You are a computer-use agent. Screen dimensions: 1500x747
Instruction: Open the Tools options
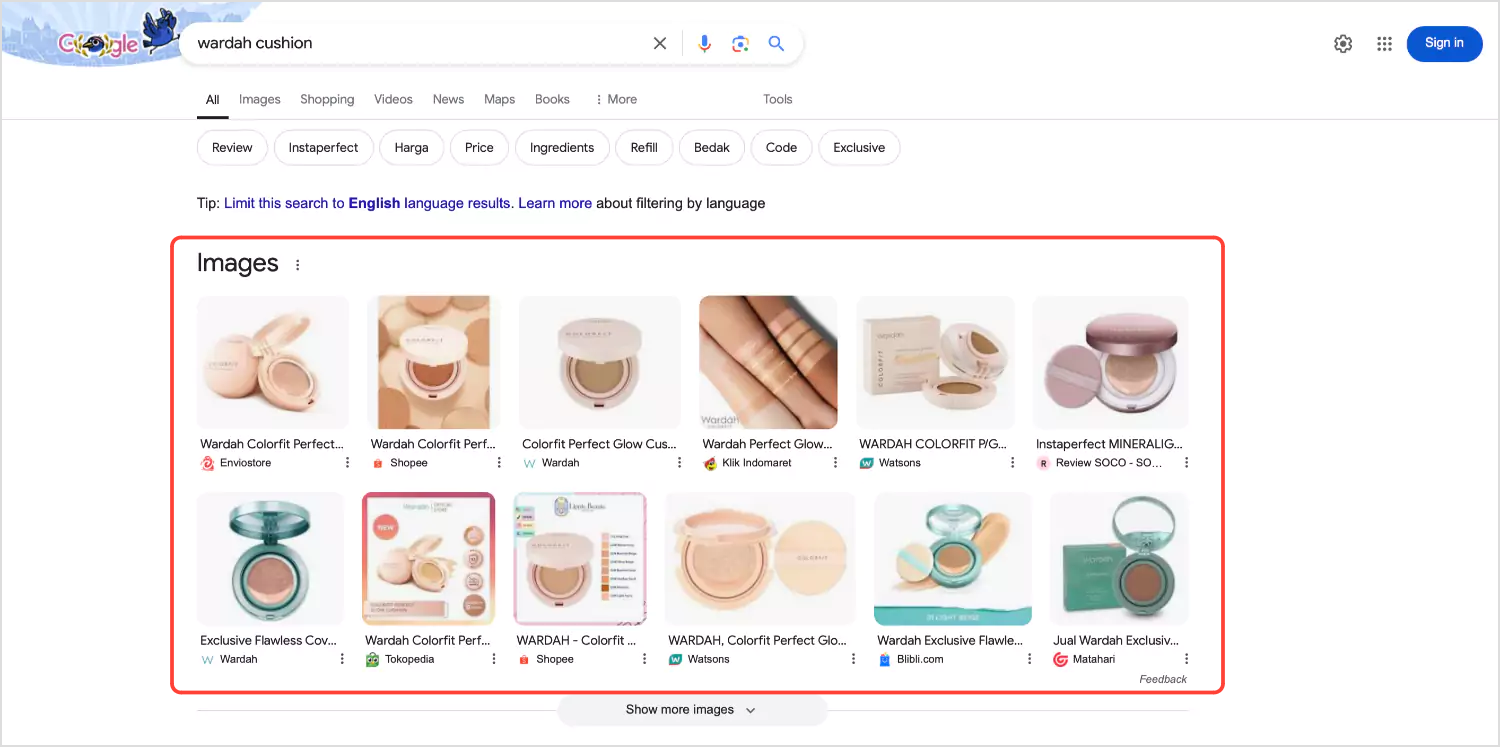click(x=777, y=99)
